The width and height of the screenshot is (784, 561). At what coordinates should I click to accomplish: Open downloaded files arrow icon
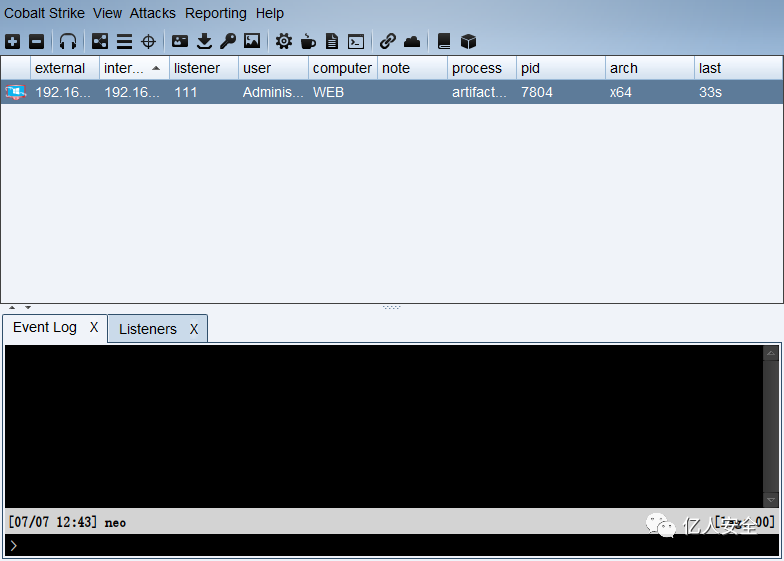pyautogui.click(x=204, y=41)
